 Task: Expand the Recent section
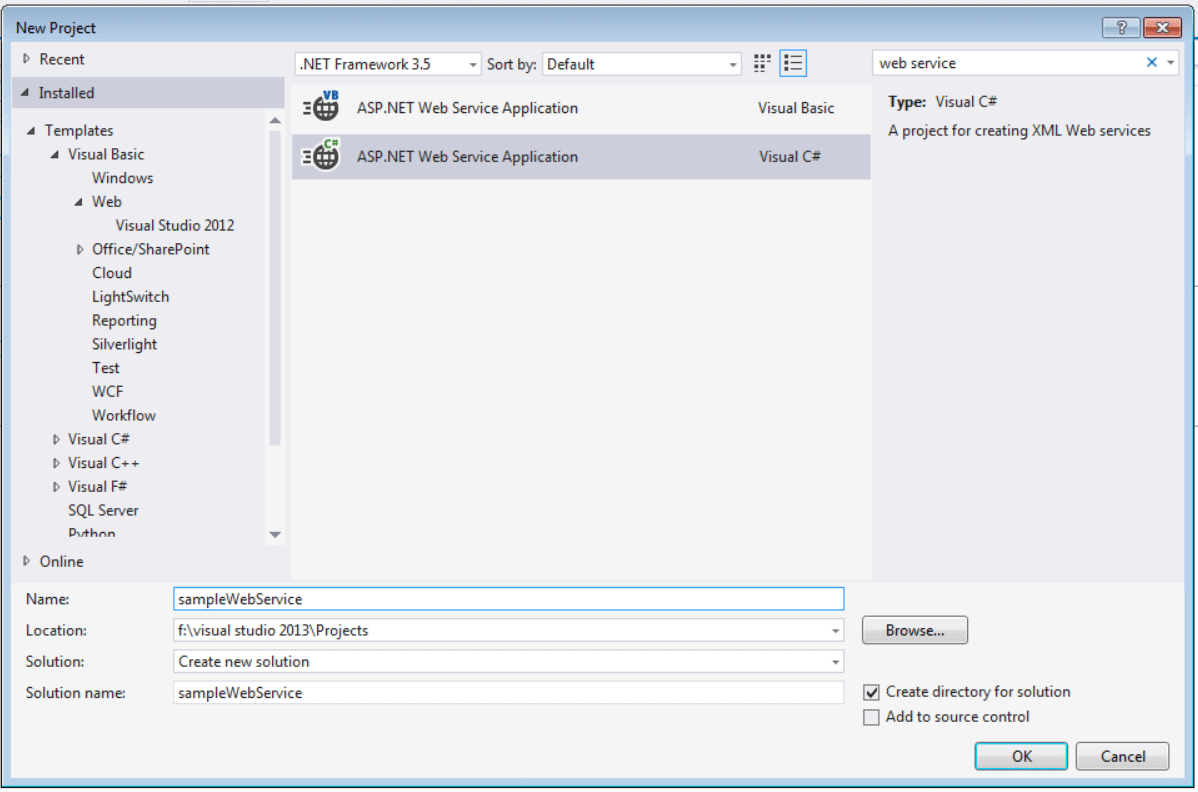27,59
